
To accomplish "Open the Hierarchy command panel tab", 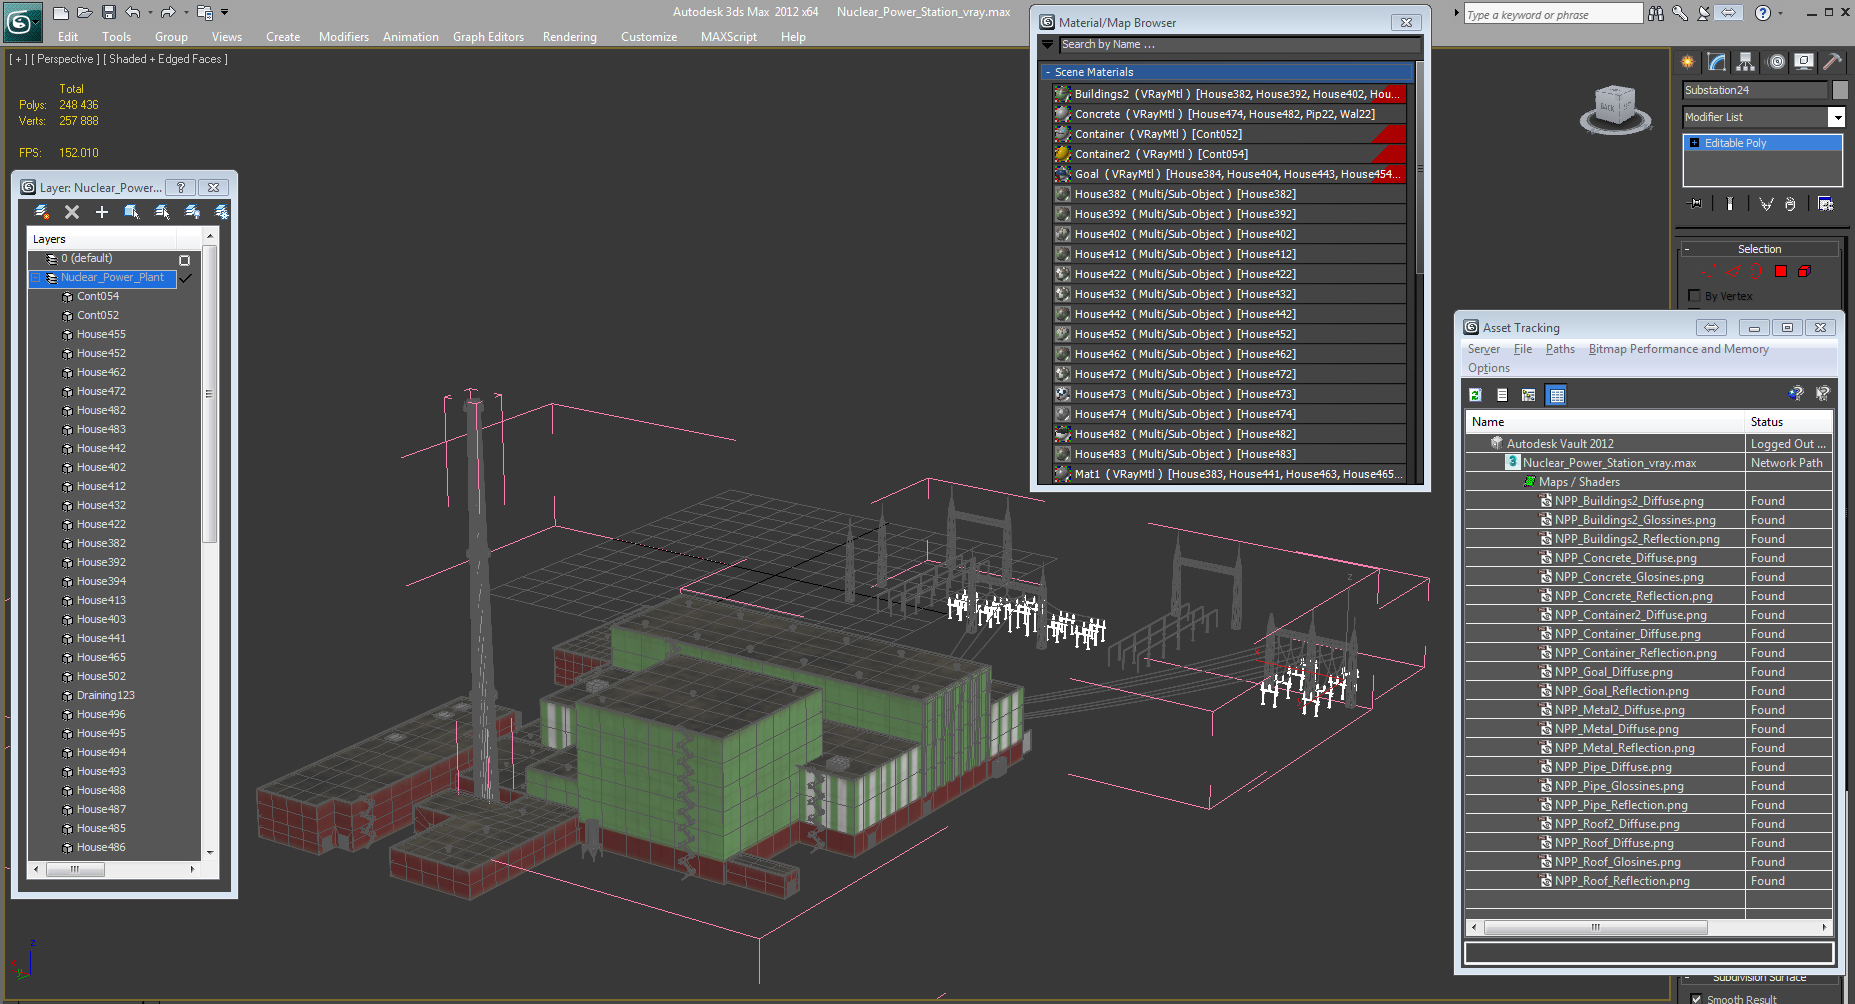I will pos(1746,62).
